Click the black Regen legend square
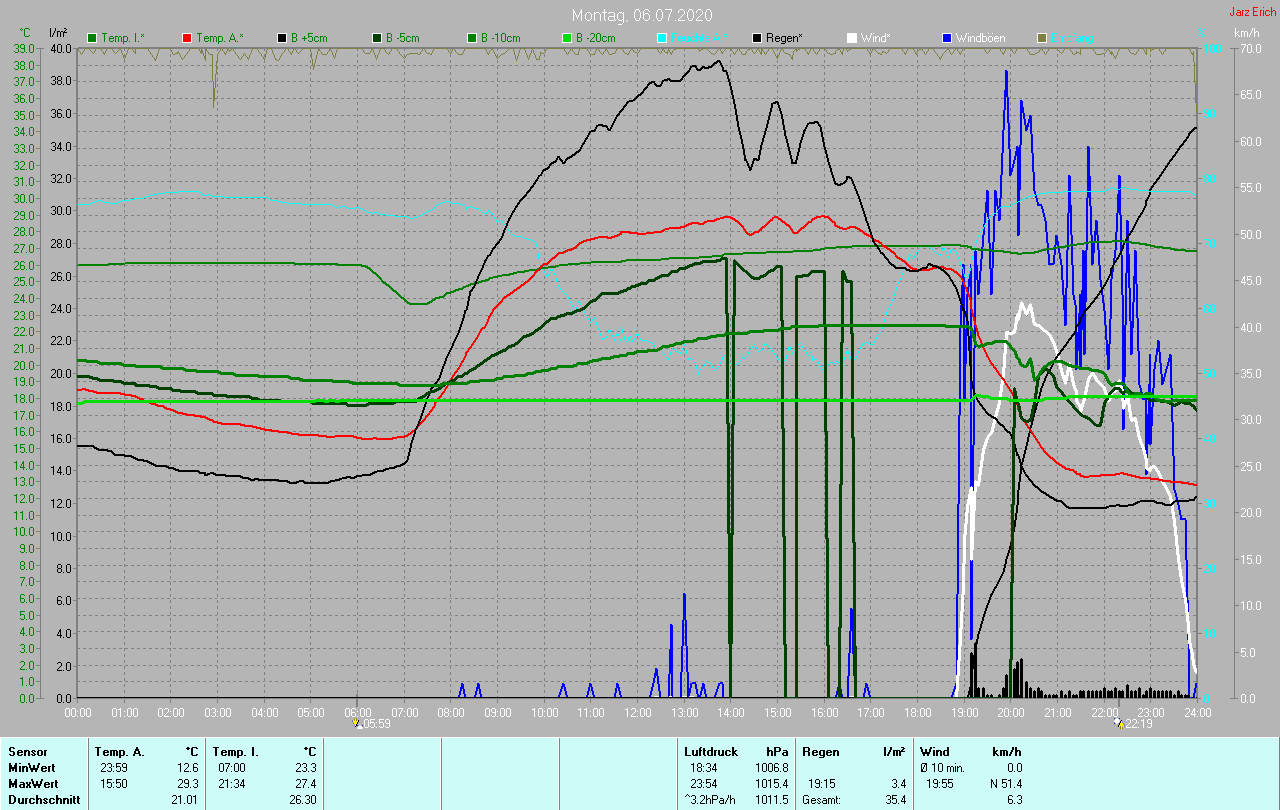 [x=757, y=38]
